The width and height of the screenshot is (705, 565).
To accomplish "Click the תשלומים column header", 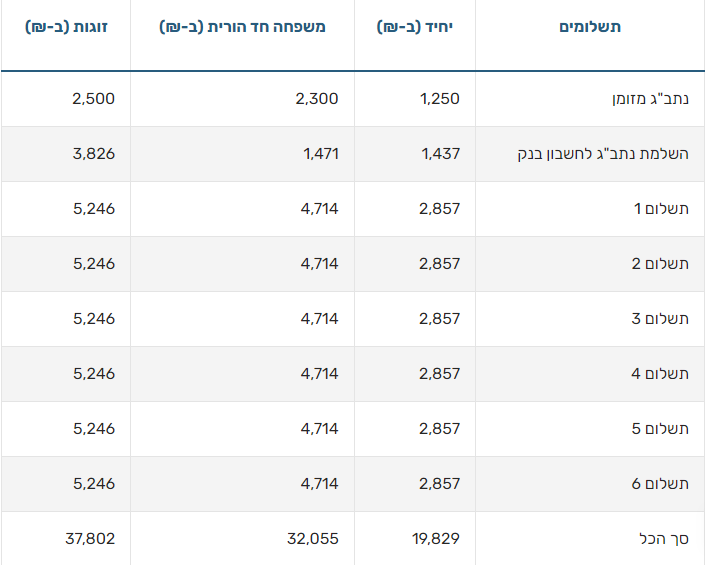I will [x=590, y=27].
